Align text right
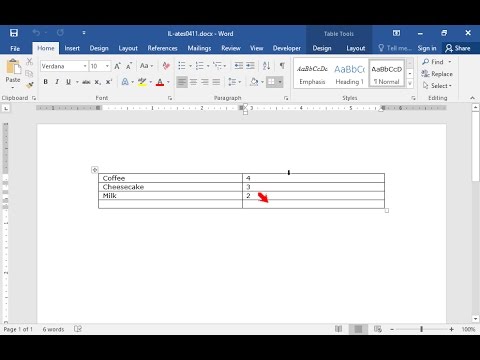 tap(205, 82)
